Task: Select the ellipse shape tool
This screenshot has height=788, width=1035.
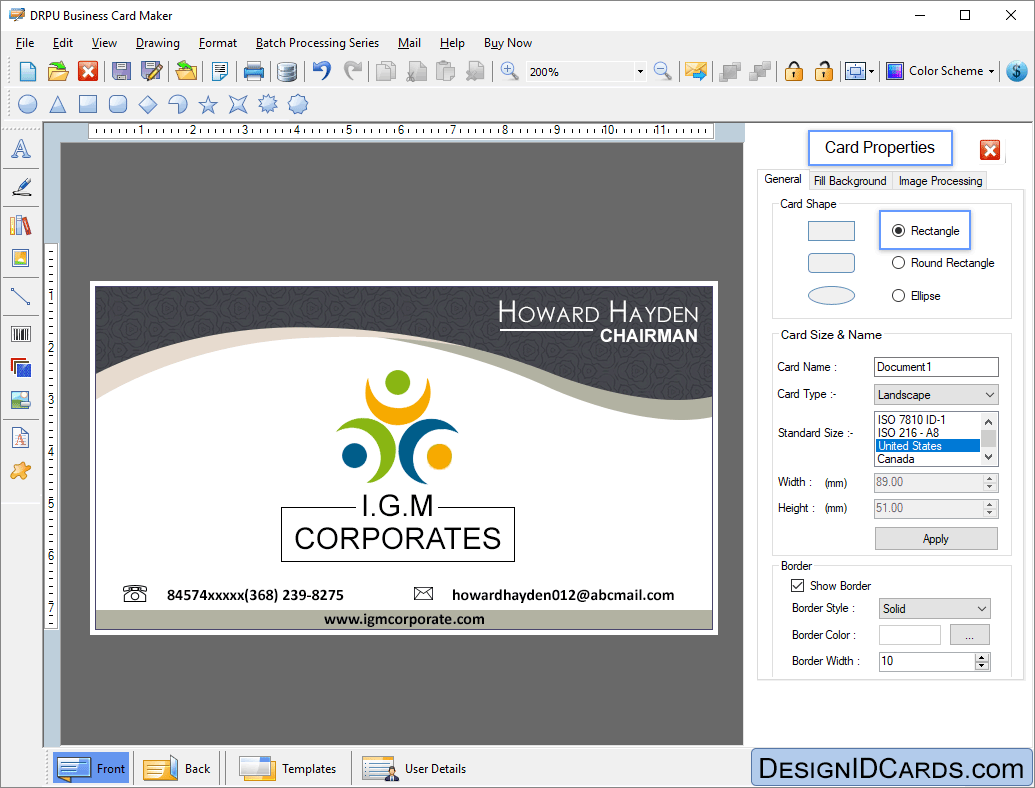Action: [x=27, y=104]
